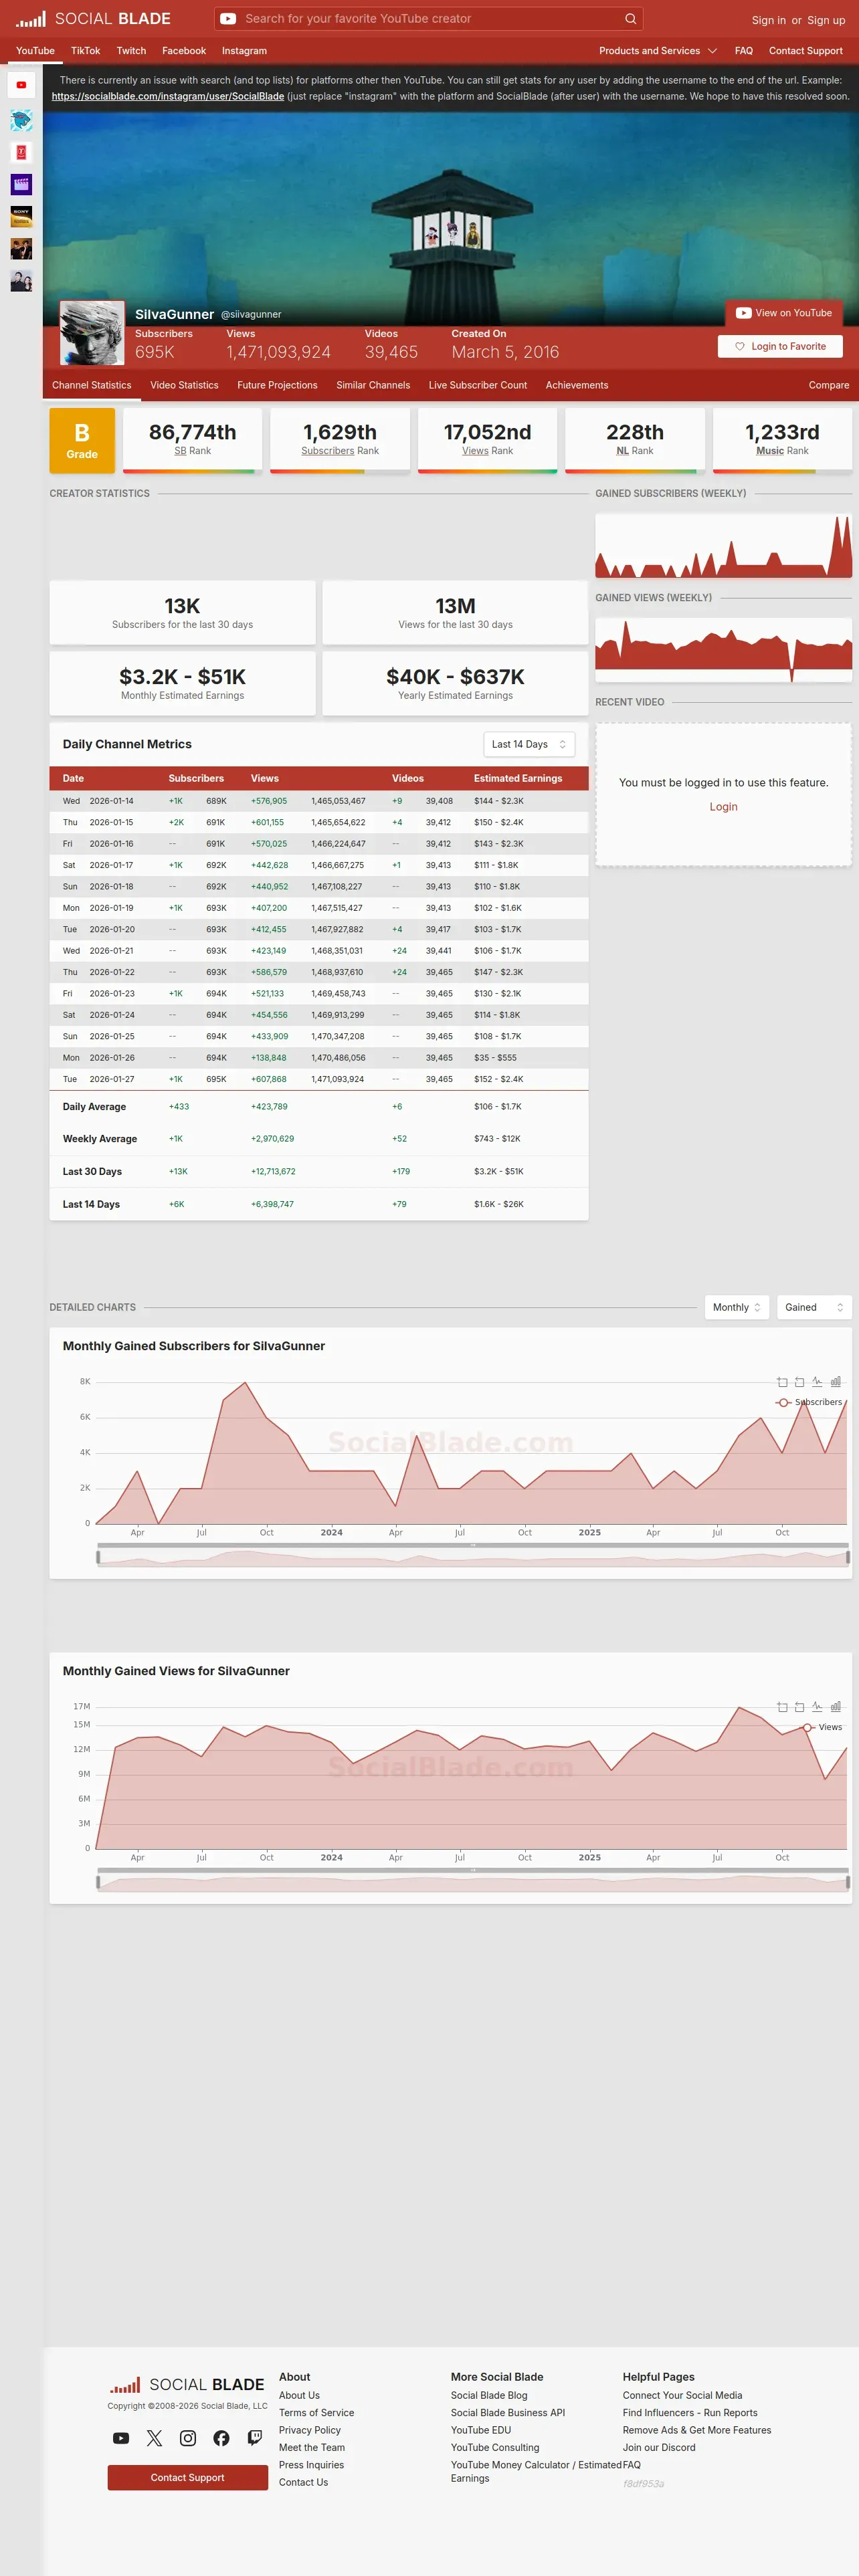Open the Future Projections tab
This screenshot has width=859, height=2576.
(x=277, y=385)
